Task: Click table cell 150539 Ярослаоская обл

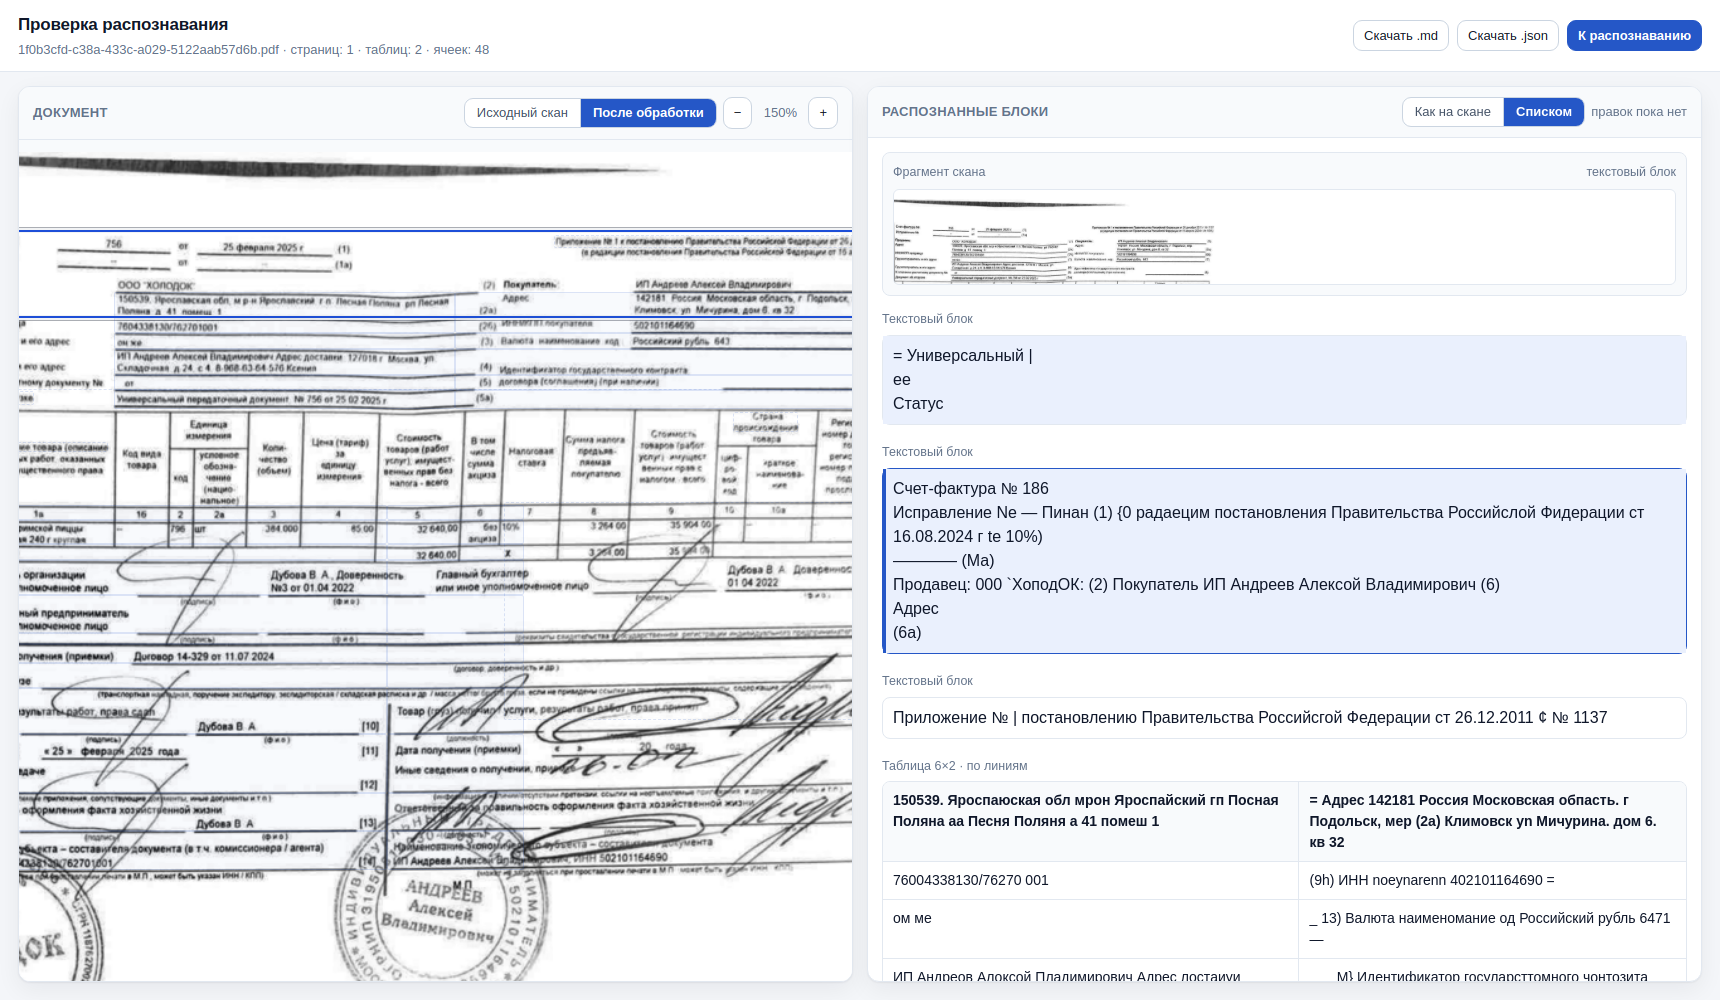Action: 1090,821
